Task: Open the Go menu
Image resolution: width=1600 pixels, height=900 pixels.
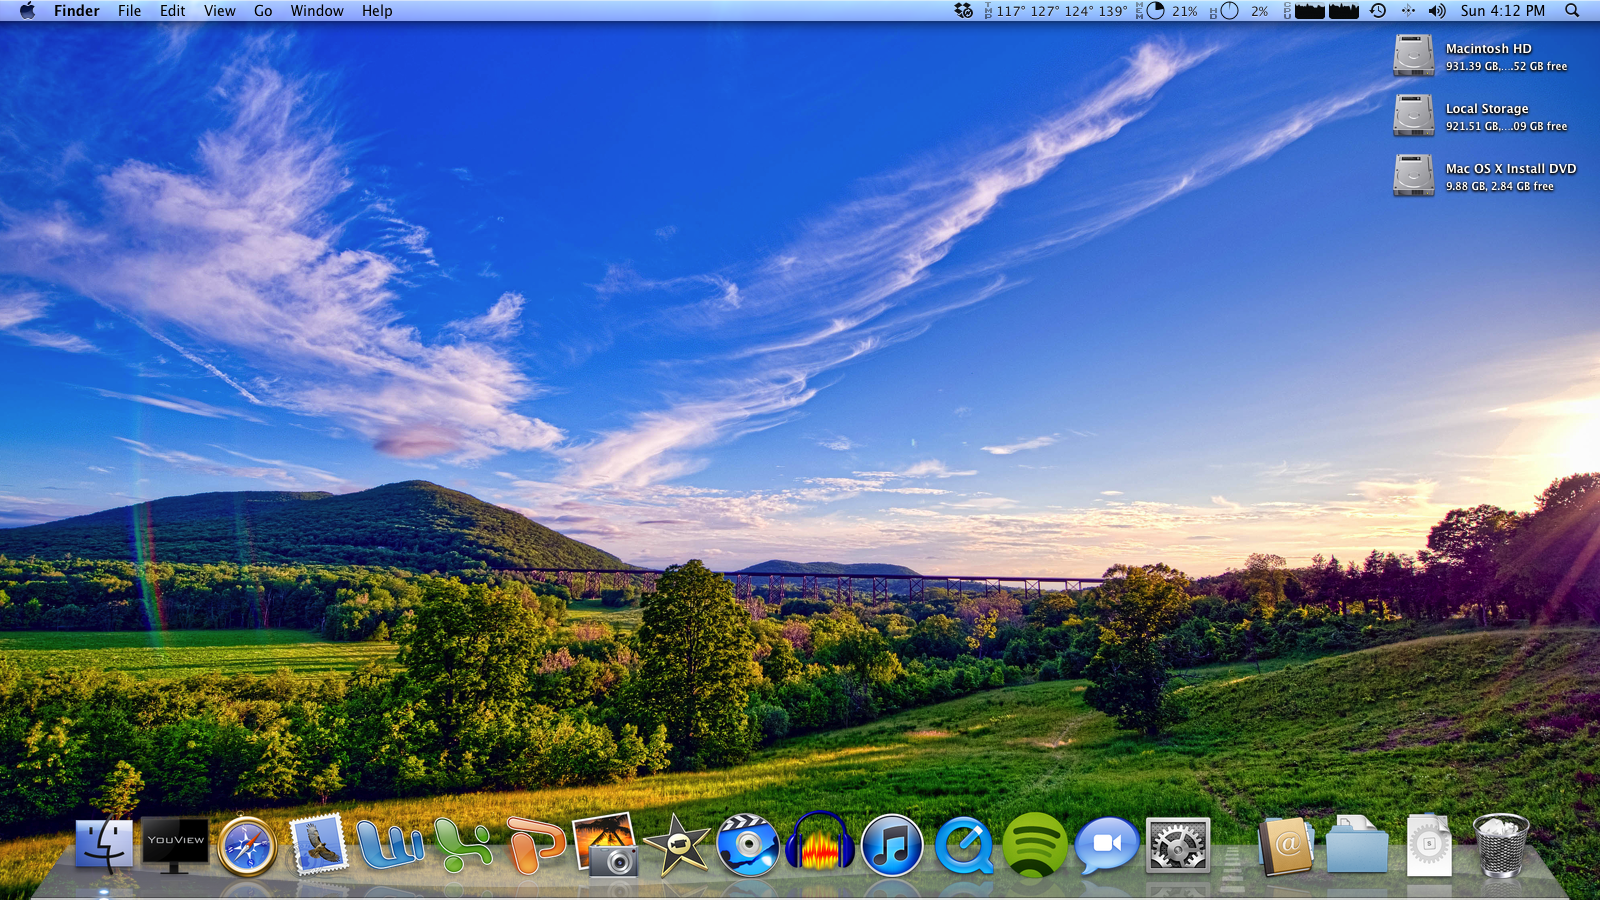Action: click(263, 11)
